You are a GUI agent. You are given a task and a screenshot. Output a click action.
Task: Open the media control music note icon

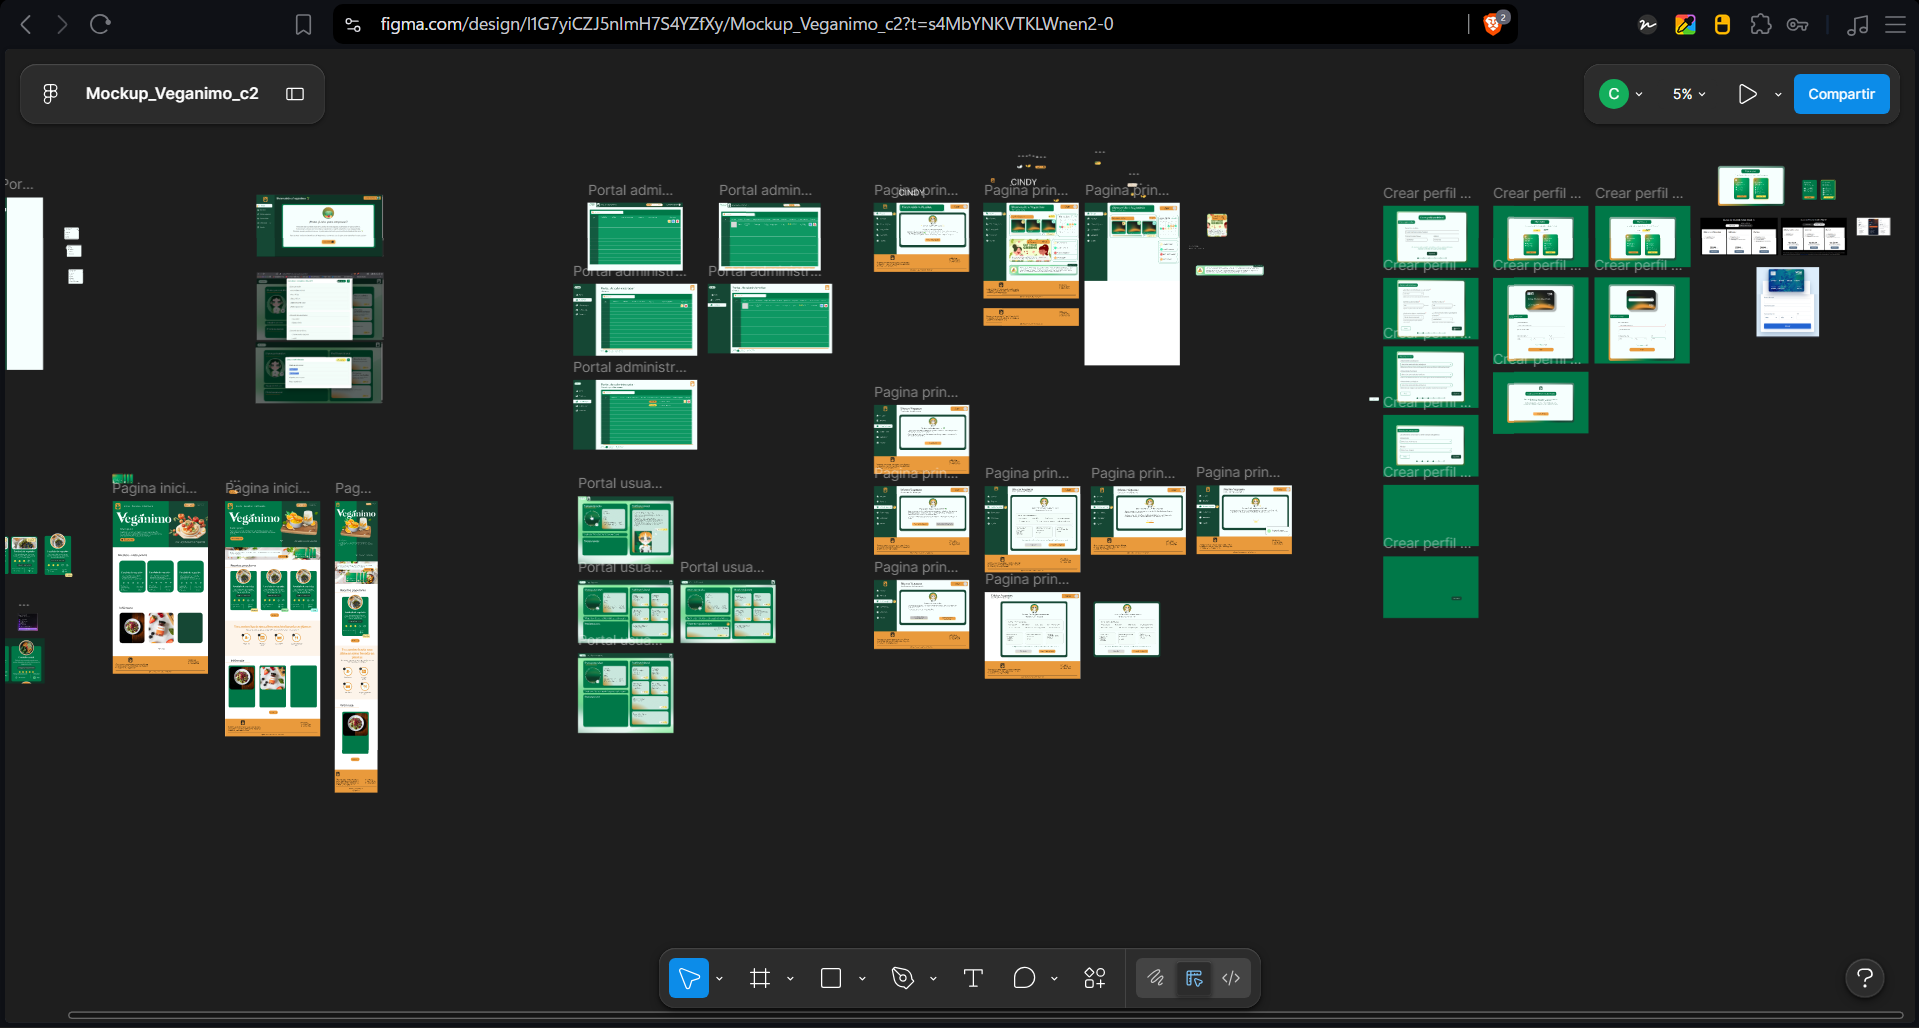pyautogui.click(x=1857, y=24)
